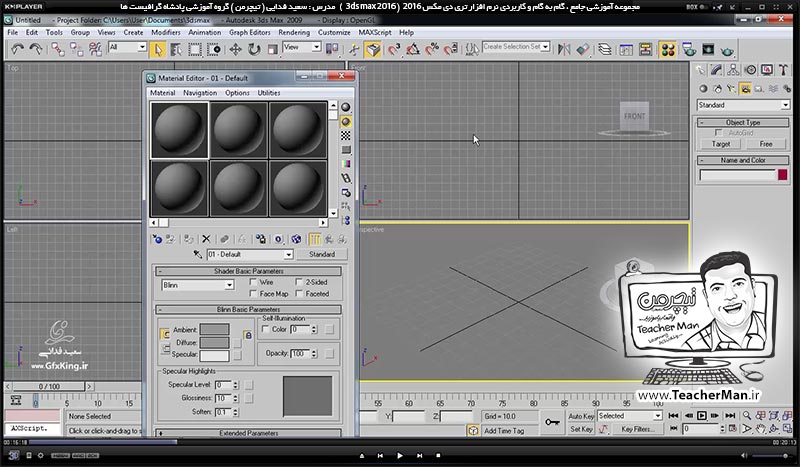Image resolution: width=800 pixels, height=467 pixels.
Task: Toggle the Angle Snap tool
Action: [x=413, y=50]
